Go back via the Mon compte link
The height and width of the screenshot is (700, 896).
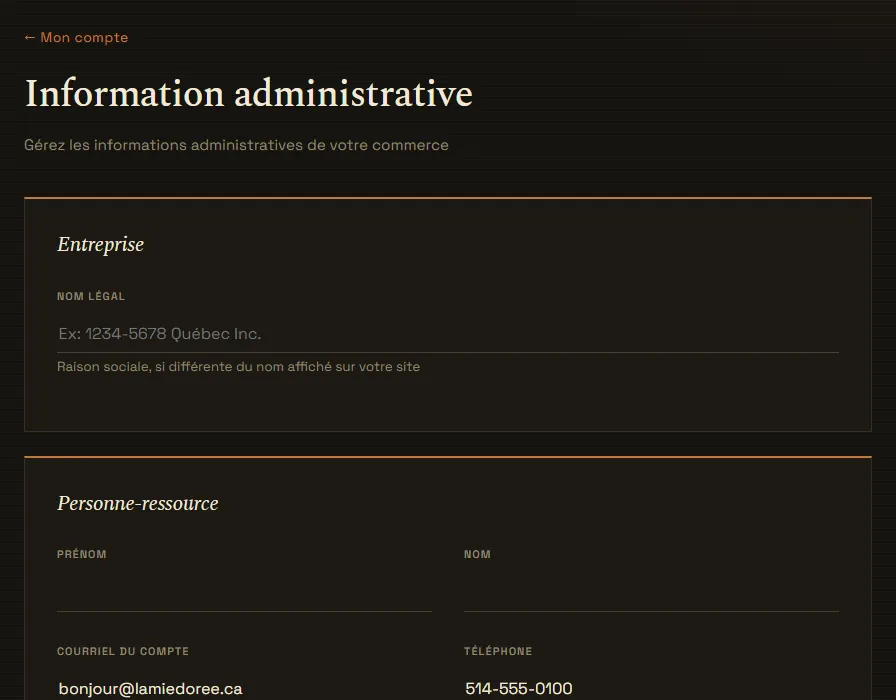click(x=76, y=38)
